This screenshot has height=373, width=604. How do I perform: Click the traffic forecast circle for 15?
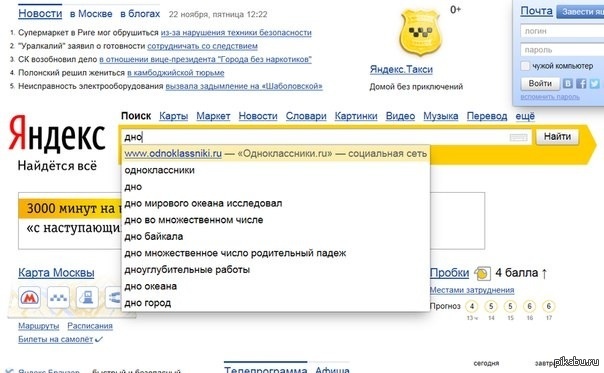coord(510,306)
